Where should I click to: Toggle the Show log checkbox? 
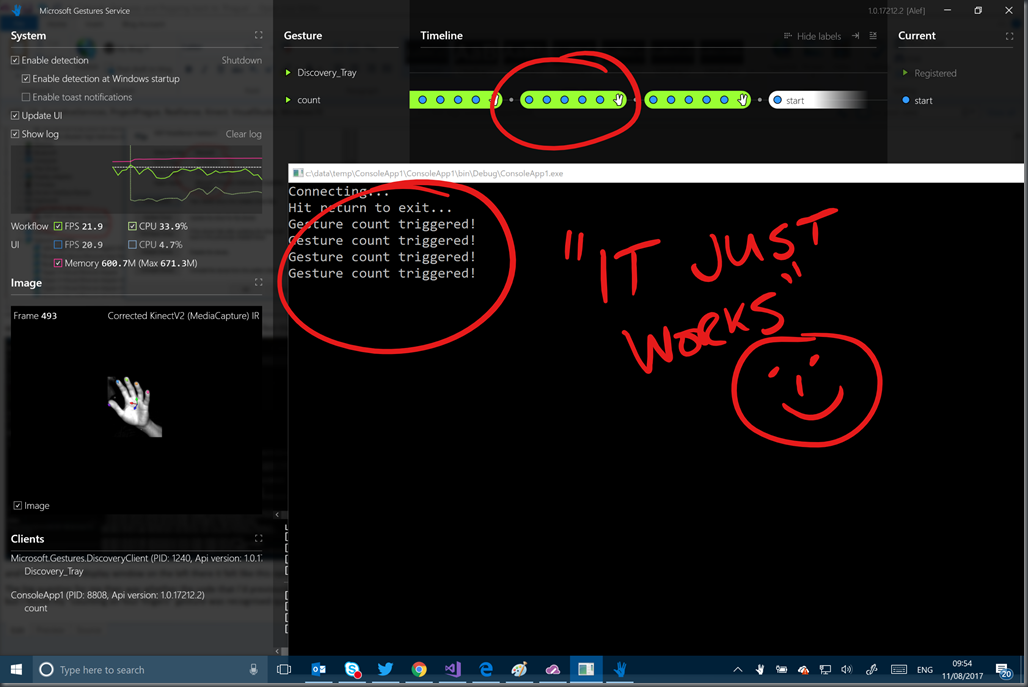point(15,134)
